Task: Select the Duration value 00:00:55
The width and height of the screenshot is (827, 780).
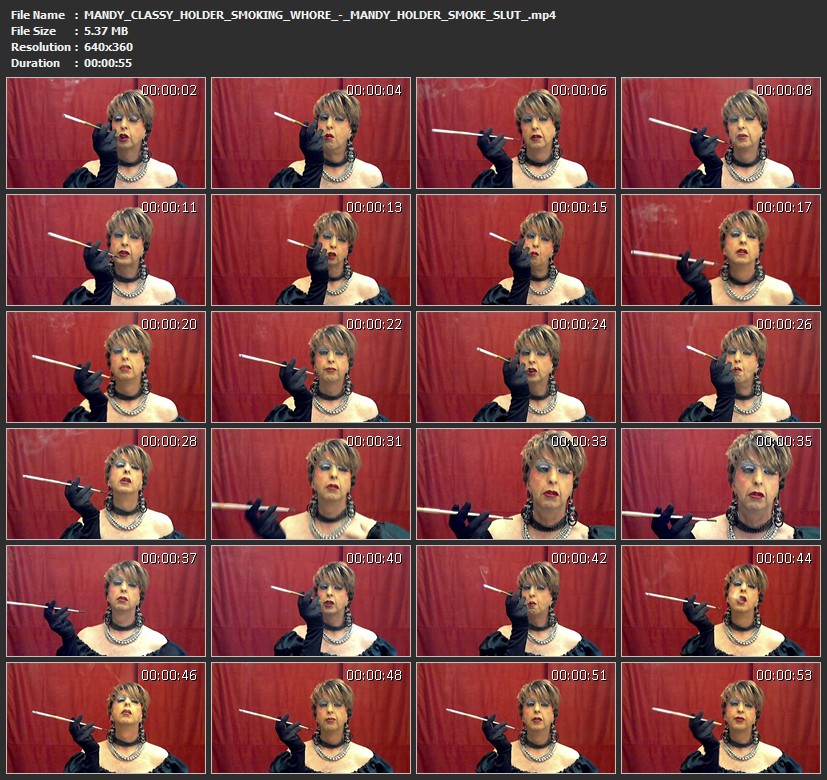Action: [108, 63]
